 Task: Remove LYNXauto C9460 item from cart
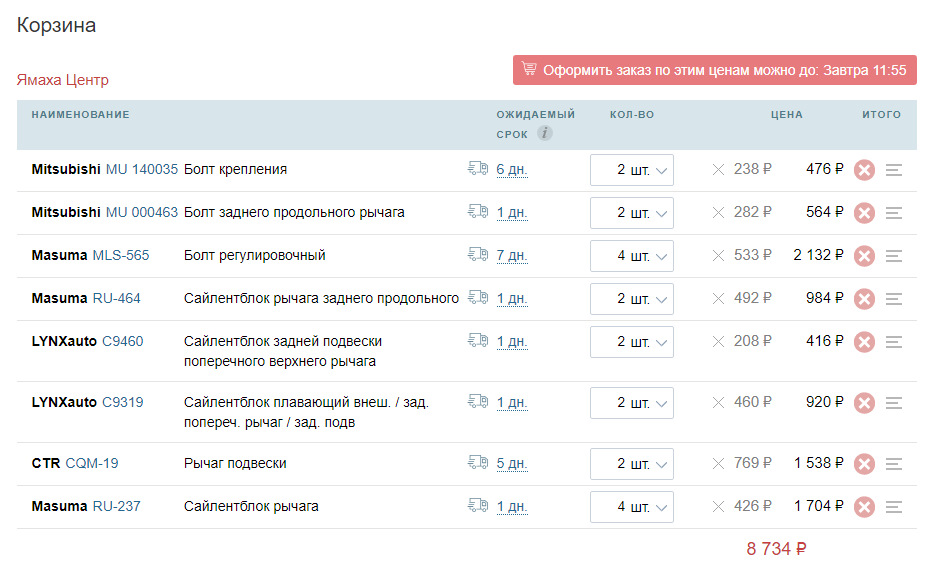pyautogui.click(x=864, y=342)
